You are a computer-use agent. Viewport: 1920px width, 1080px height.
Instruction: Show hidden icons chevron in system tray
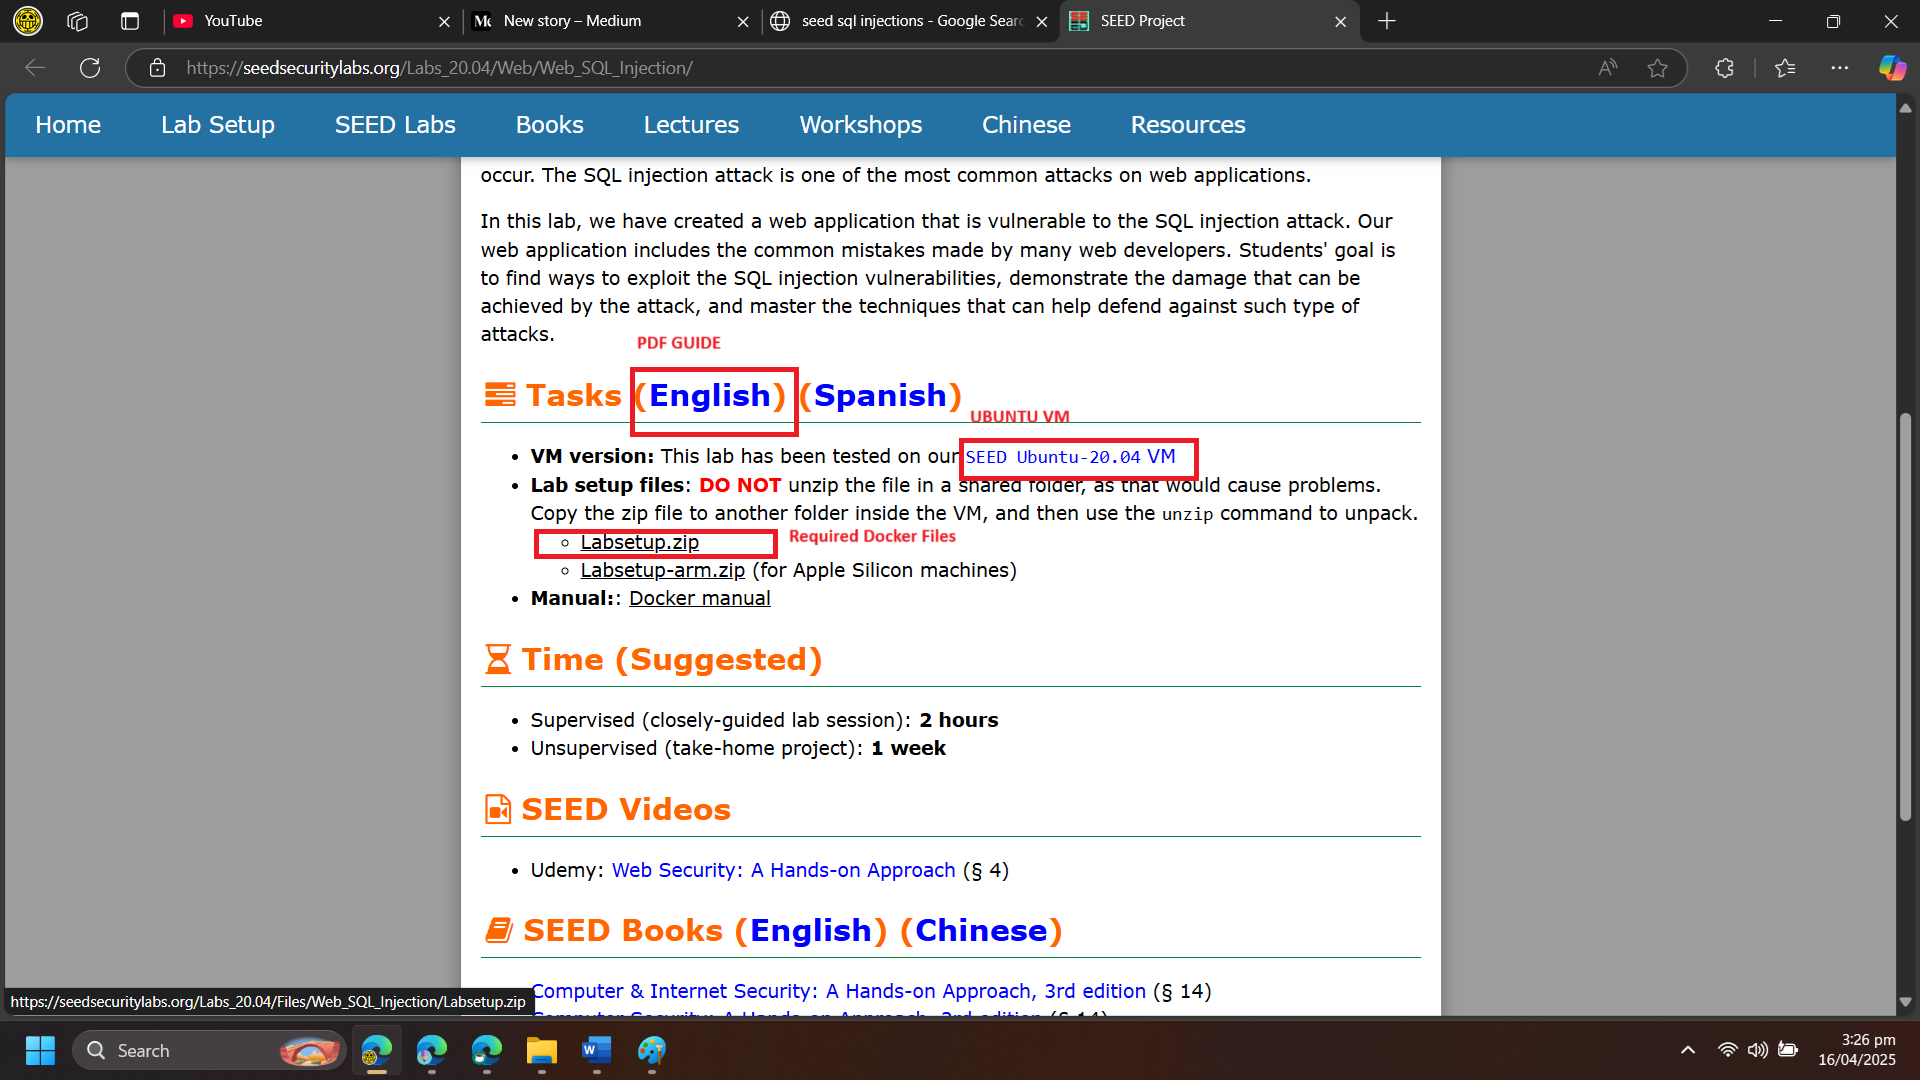[1687, 1050]
